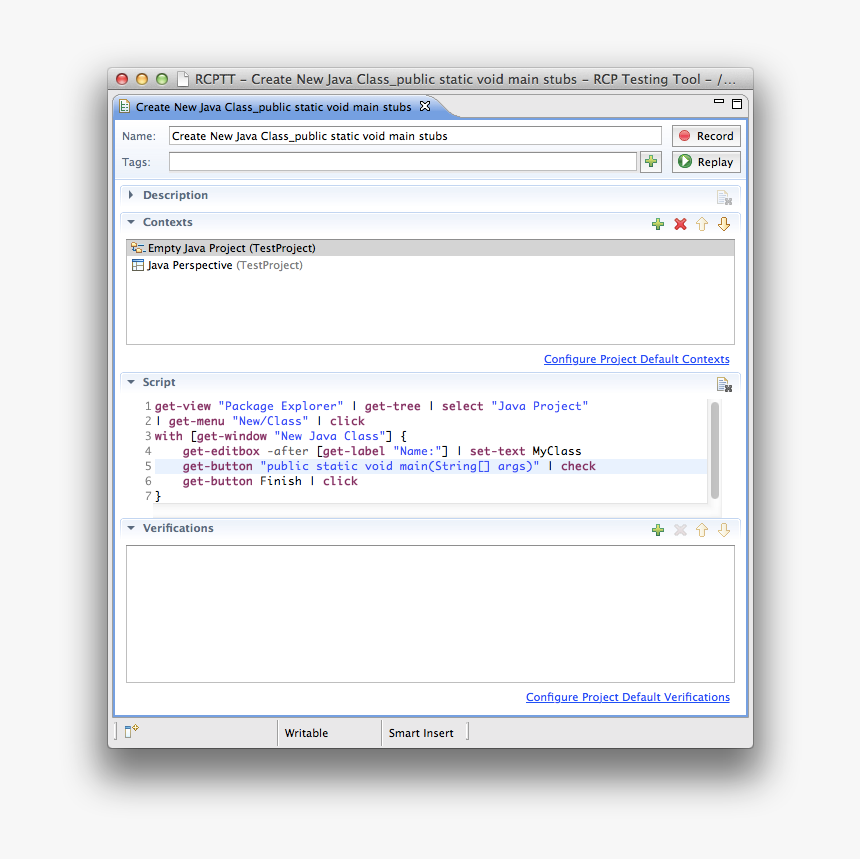The image size is (860, 859).
Task: Collapse the Verifications section
Action: pos(131,528)
